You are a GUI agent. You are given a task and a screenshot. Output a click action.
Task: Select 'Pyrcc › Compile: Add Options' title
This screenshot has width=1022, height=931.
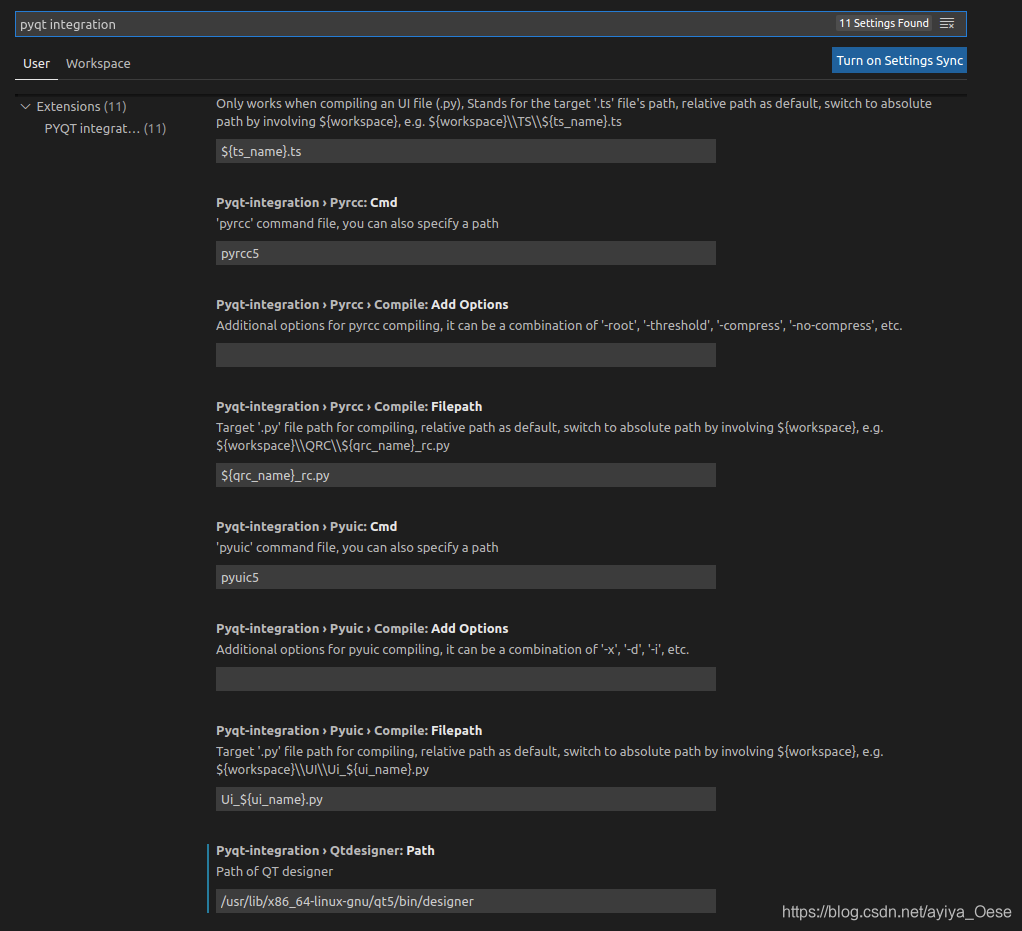(362, 304)
